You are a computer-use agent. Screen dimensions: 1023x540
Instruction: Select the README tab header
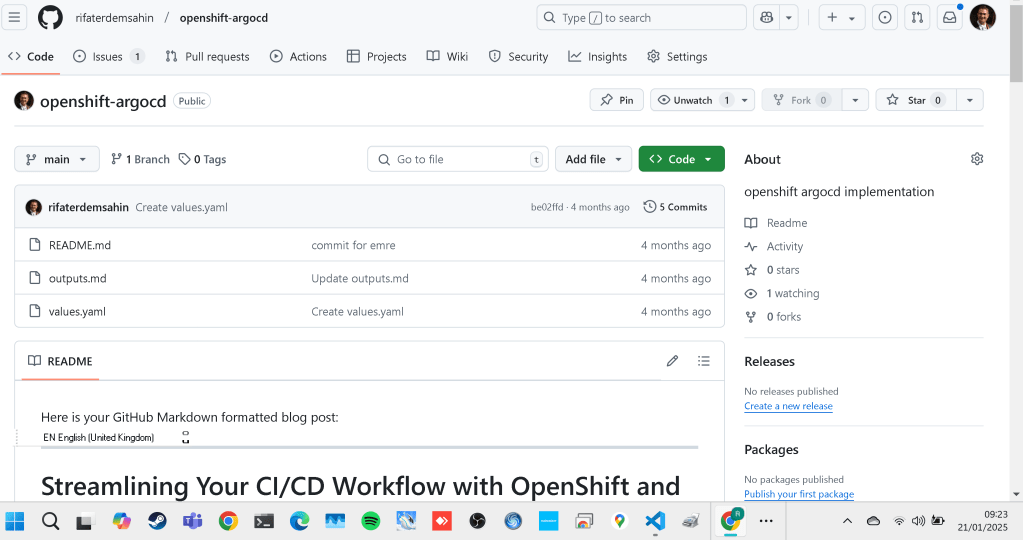click(x=60, y=361)
